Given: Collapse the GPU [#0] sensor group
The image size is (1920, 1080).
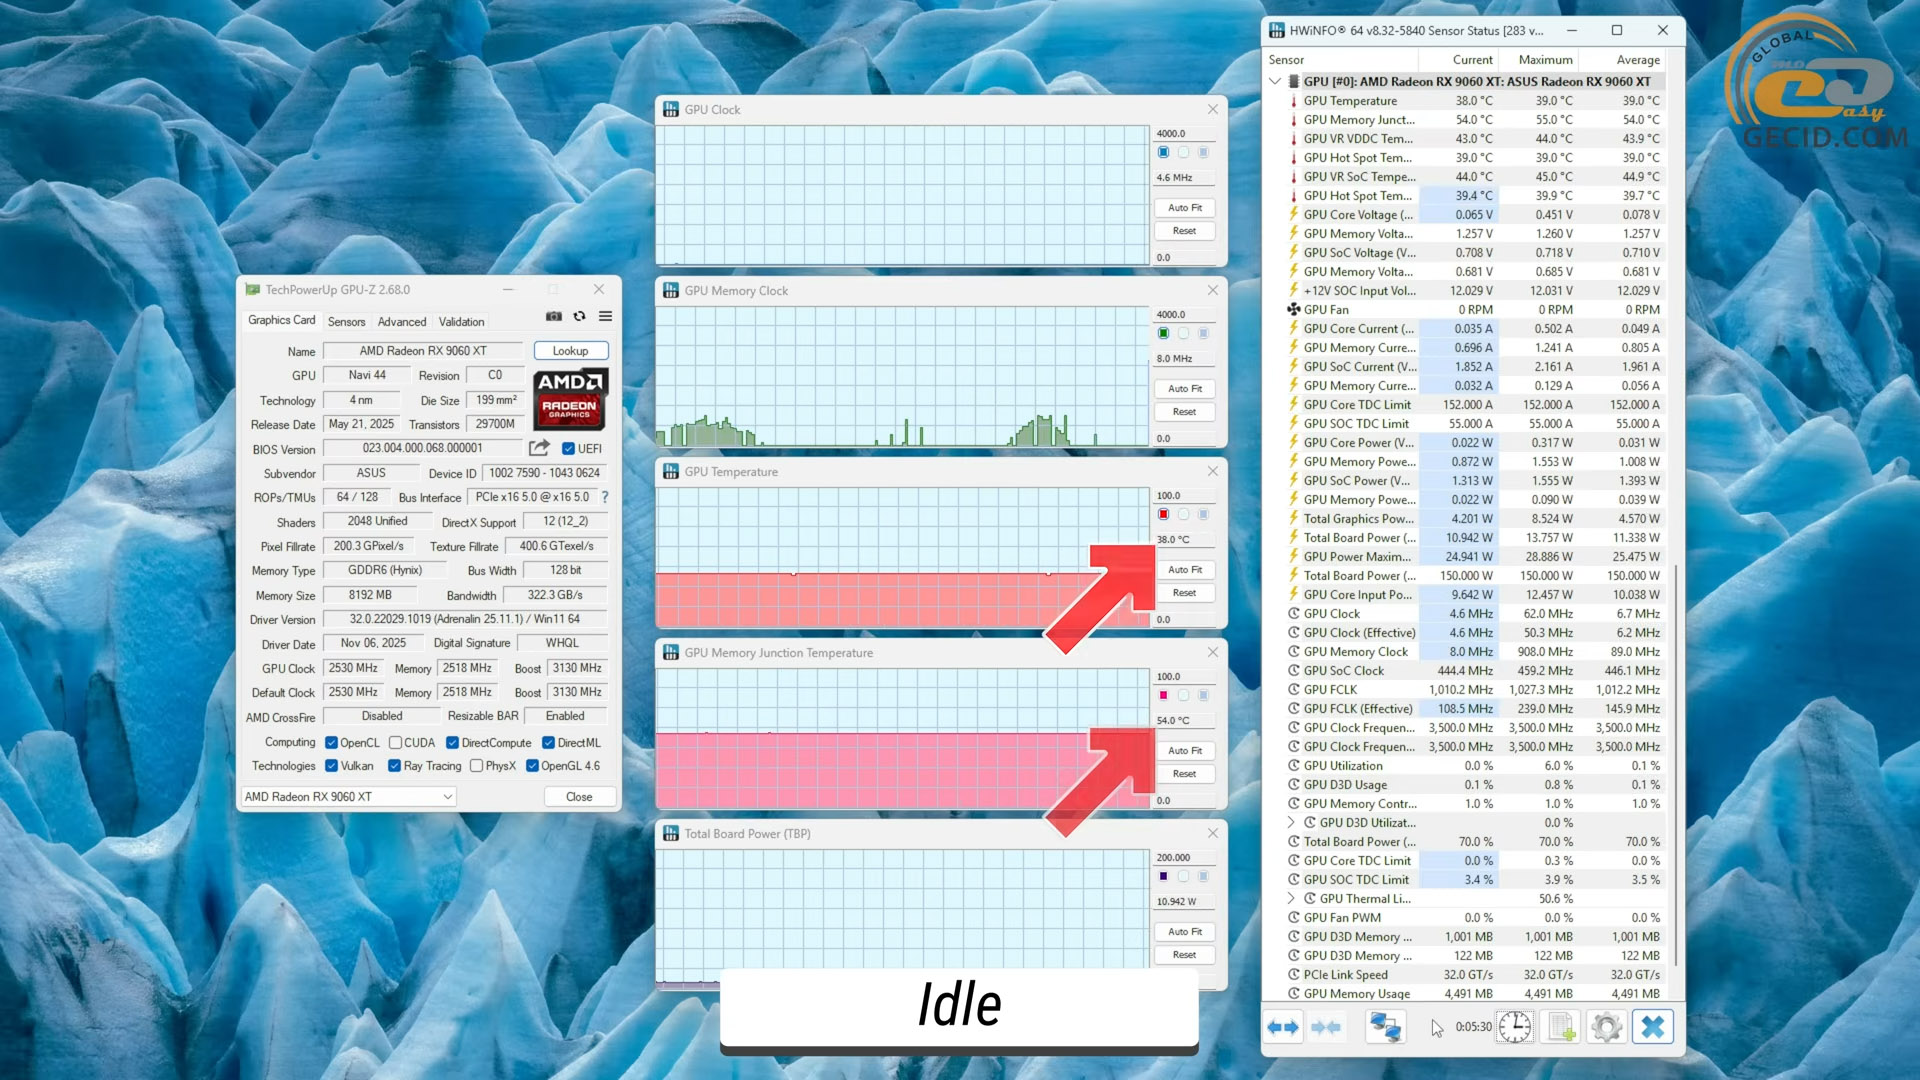Looking at the screenshot, I should (x=1275, y=81).
